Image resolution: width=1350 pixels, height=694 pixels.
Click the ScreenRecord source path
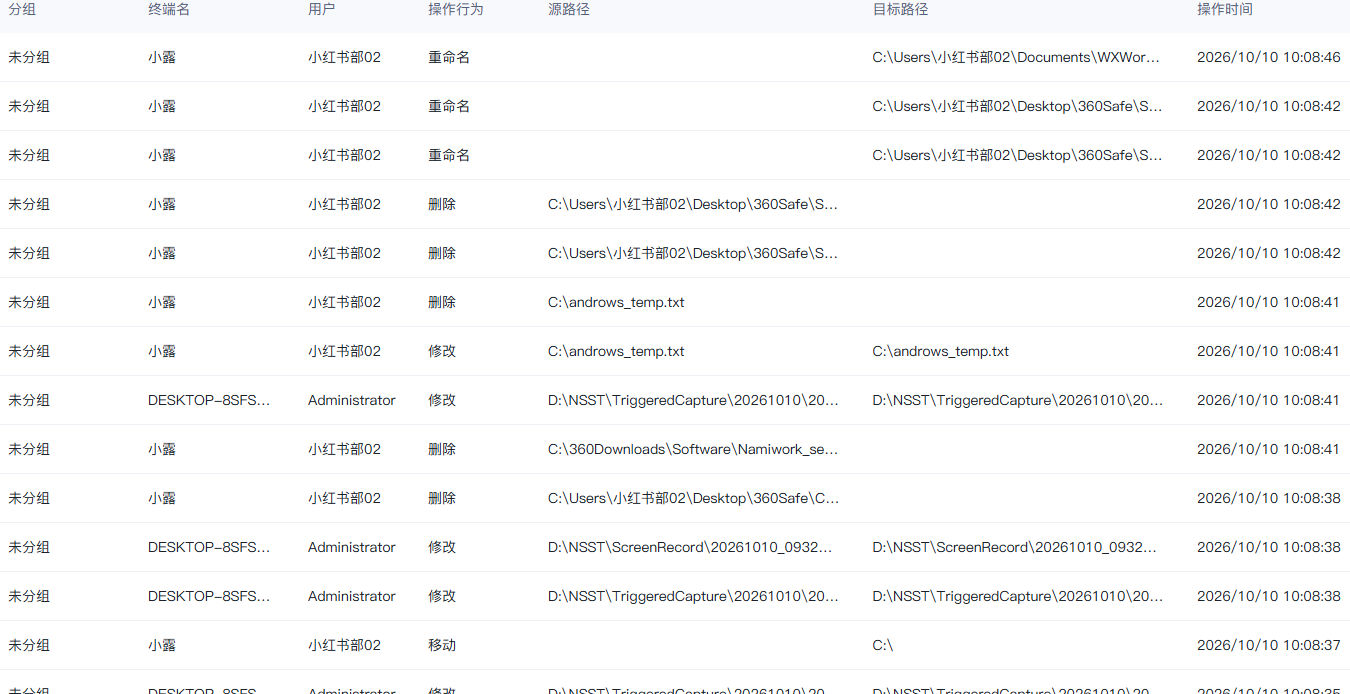click(x=690, y=547)
